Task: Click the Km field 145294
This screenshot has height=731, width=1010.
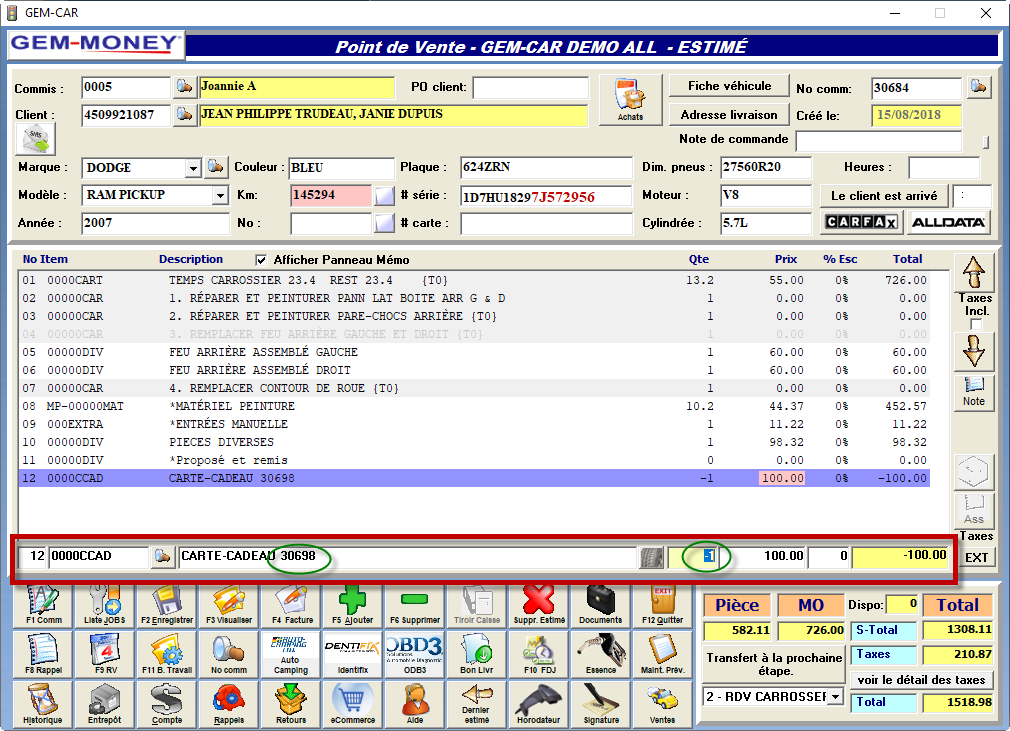Action: (330, 195)
